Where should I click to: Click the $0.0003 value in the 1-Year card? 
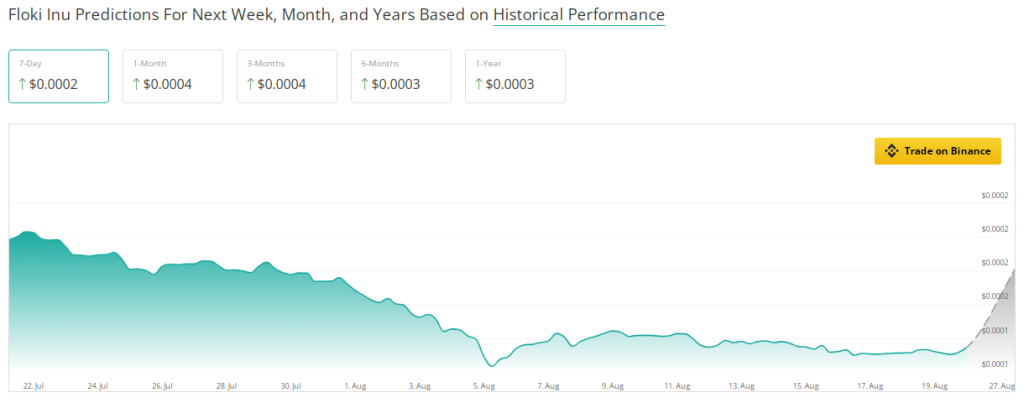tap(510, 84)
